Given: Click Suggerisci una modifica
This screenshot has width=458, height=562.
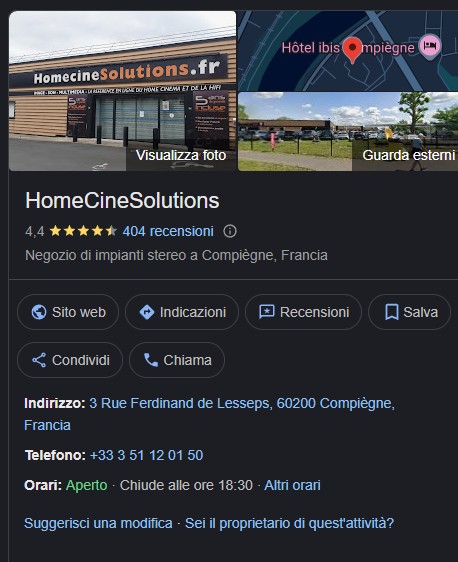Looking at the screenshot, I should [x=98, y=523].
